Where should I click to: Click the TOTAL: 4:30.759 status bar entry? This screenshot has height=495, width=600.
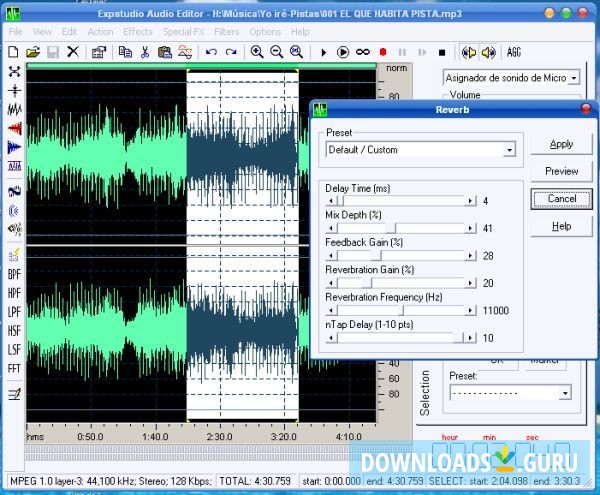[255, 481]
